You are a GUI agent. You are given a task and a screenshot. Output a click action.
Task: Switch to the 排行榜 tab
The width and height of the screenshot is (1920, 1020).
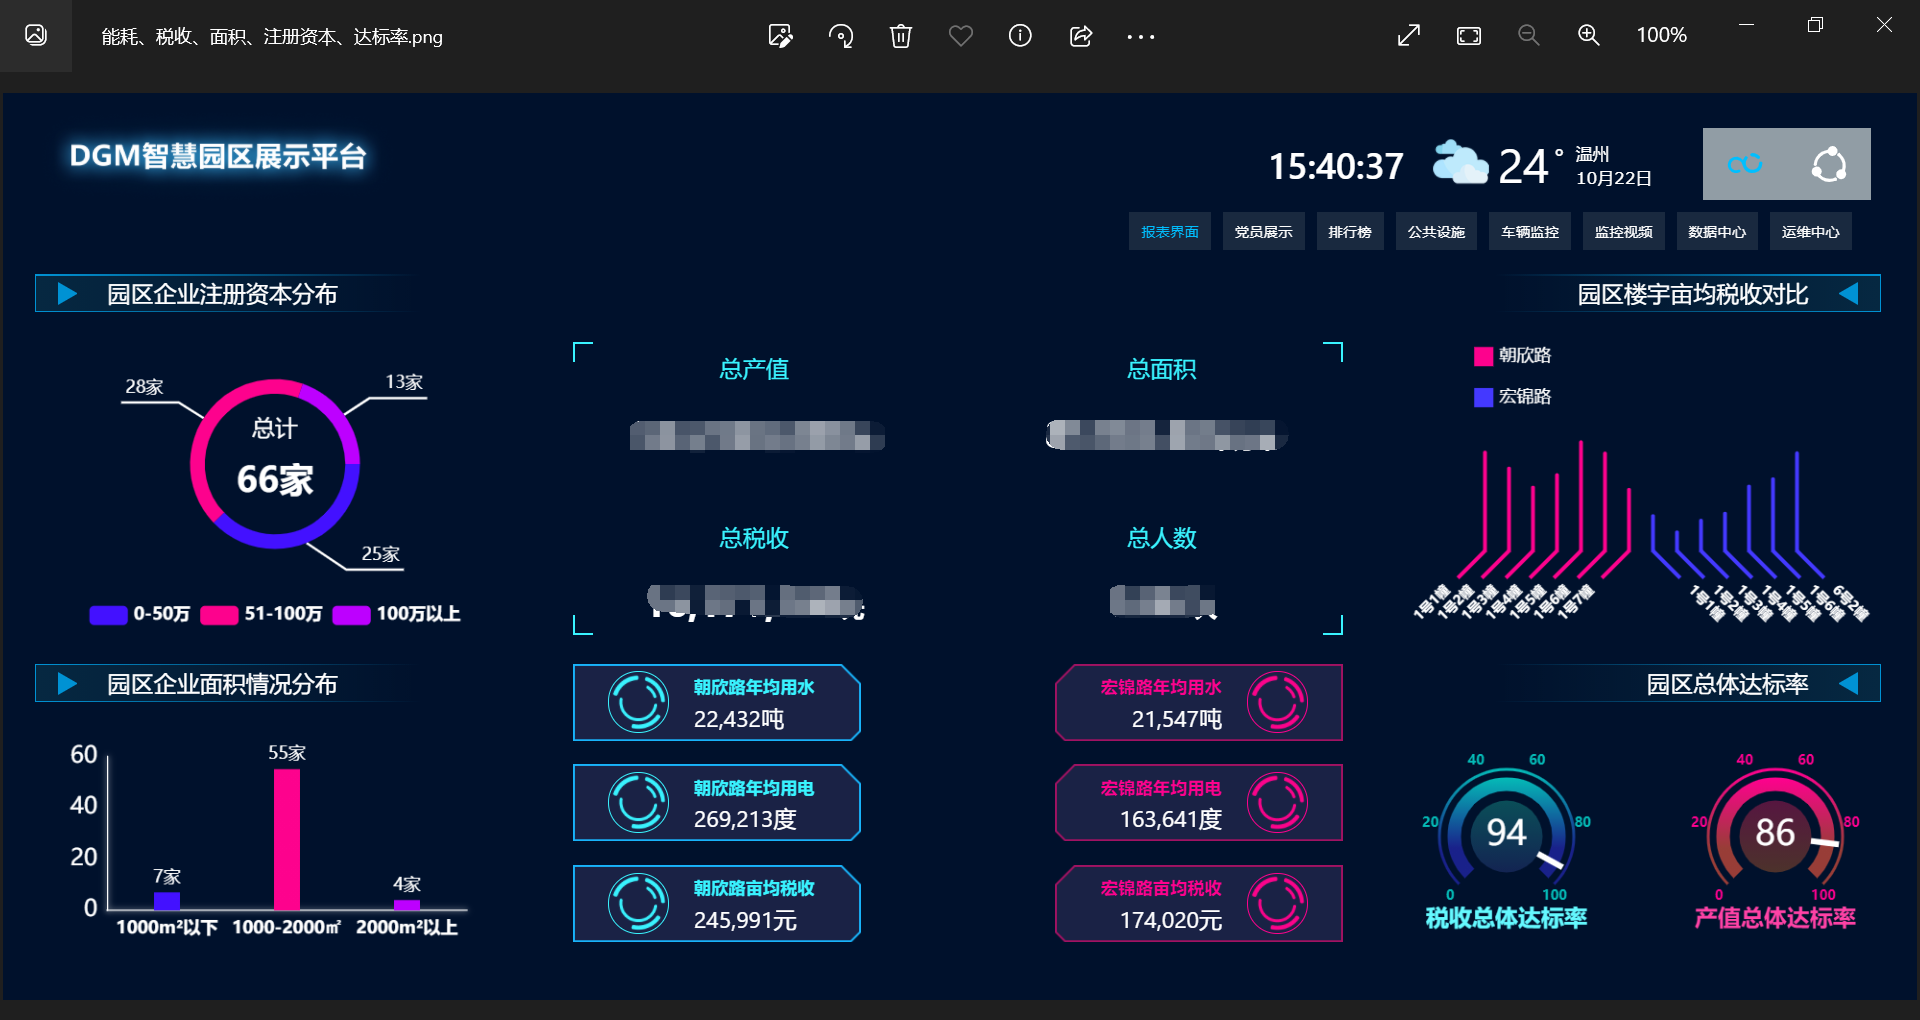coord(1349,232)
